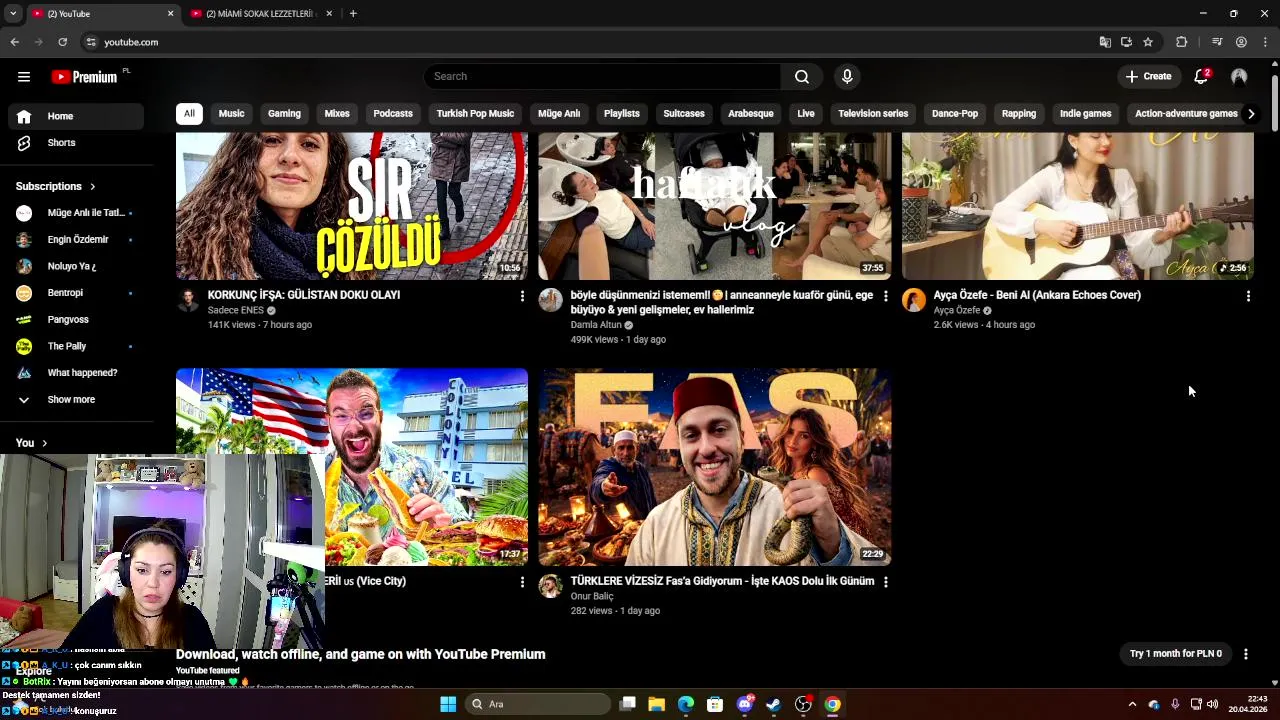Open more options for Onur Baliç video

pos(885,582)
